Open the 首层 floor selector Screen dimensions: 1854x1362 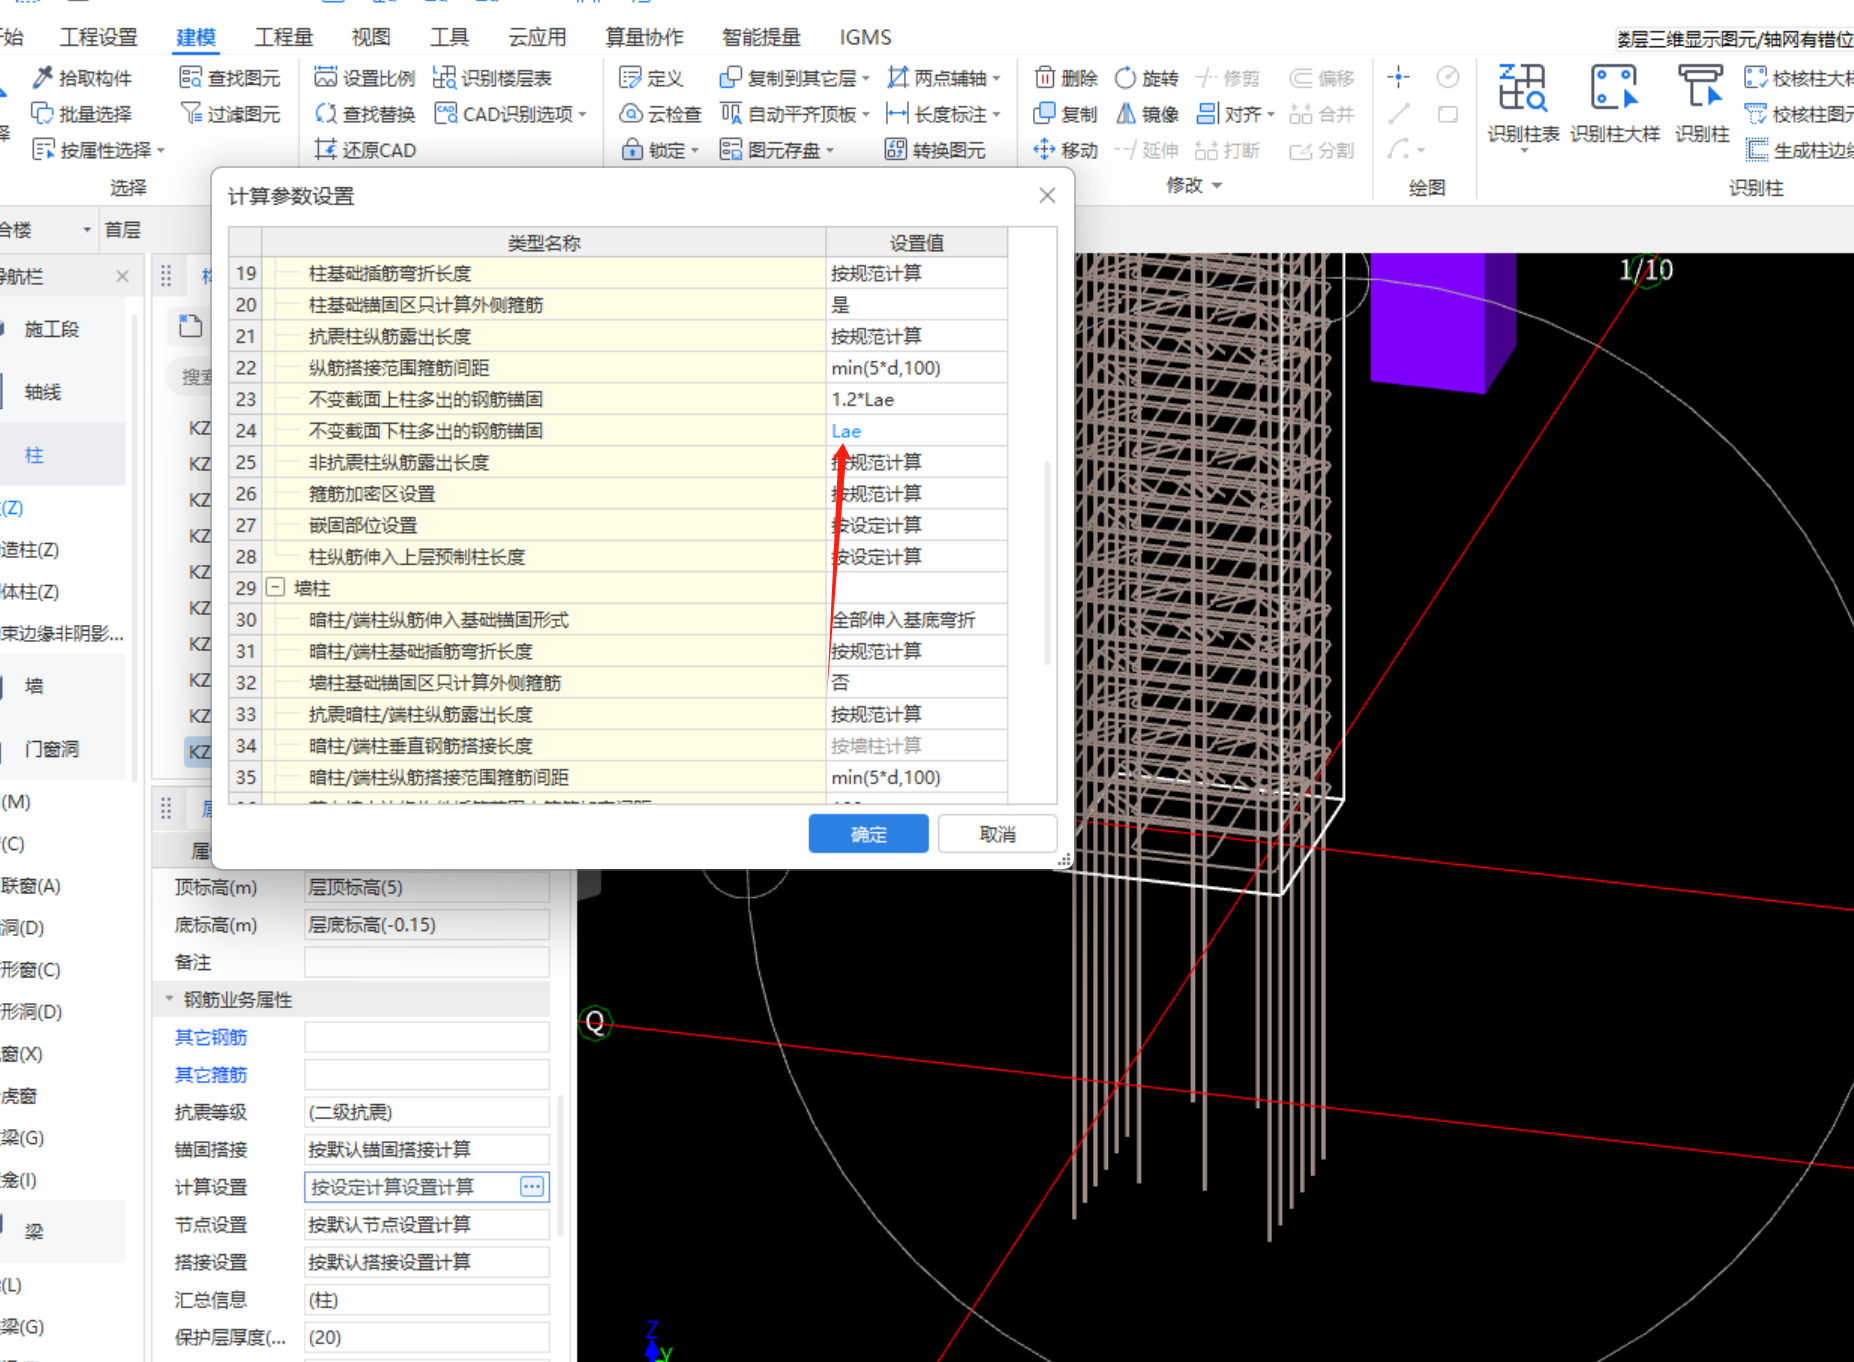tap(122, 230)
